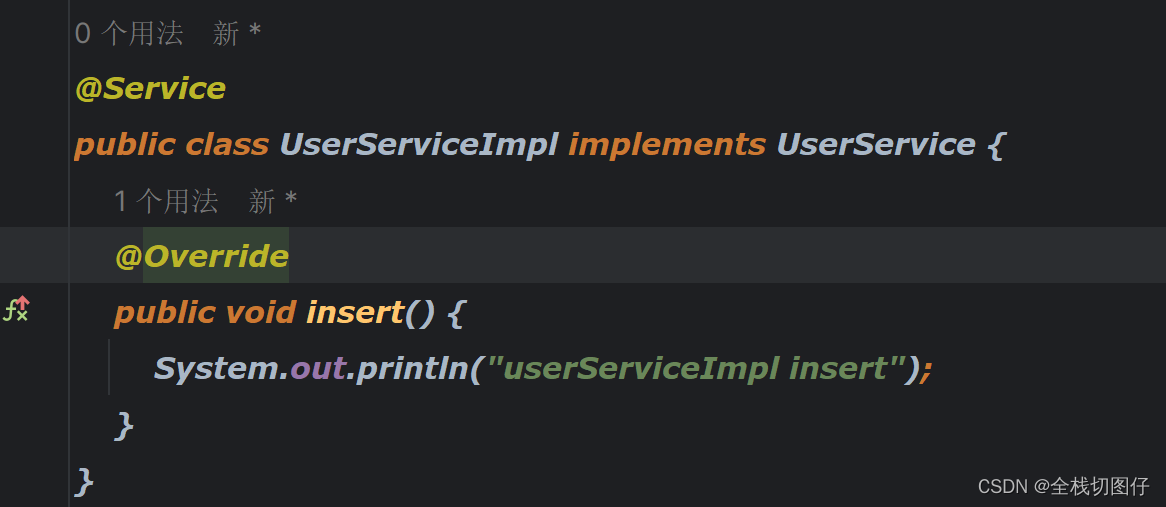Image resolution: width=1166 pixels, height=507 pixels.
Task: Click the UserServiceImpl class name
Action: [419, 145]
